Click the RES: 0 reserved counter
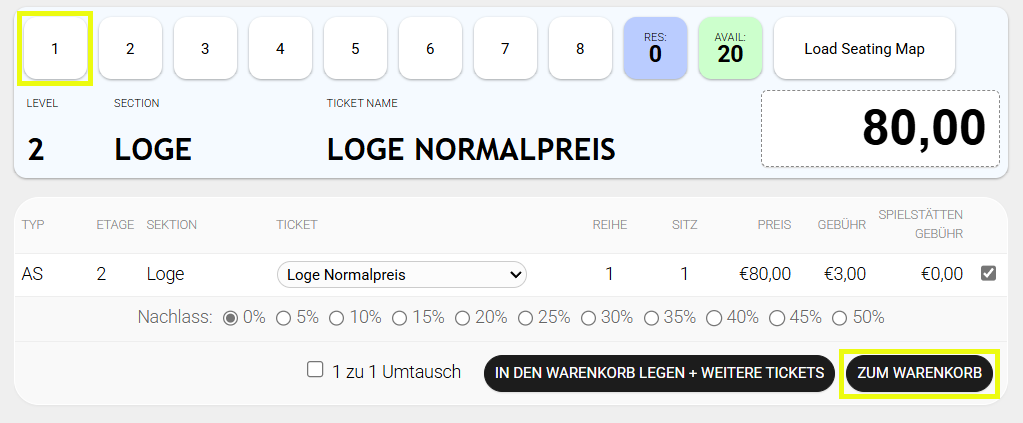 pos(655,48)
